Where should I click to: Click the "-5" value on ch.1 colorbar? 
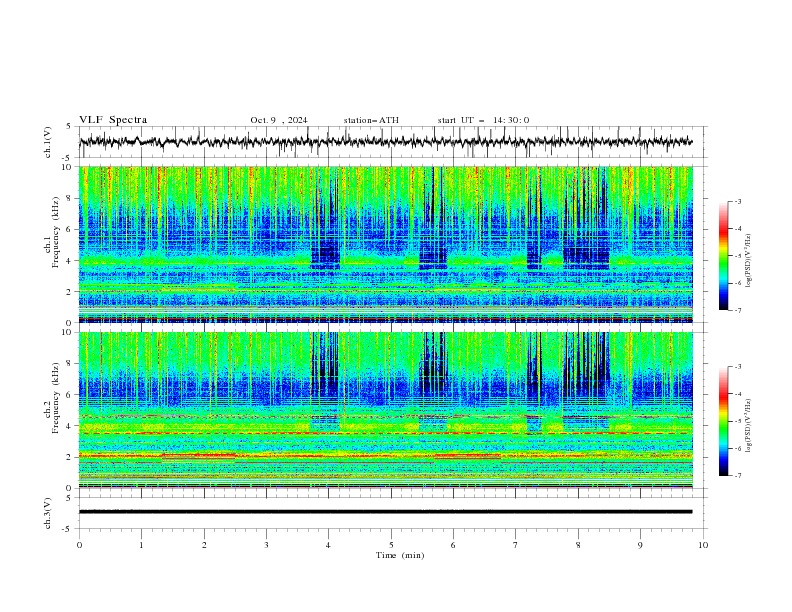tap(737, 256)
